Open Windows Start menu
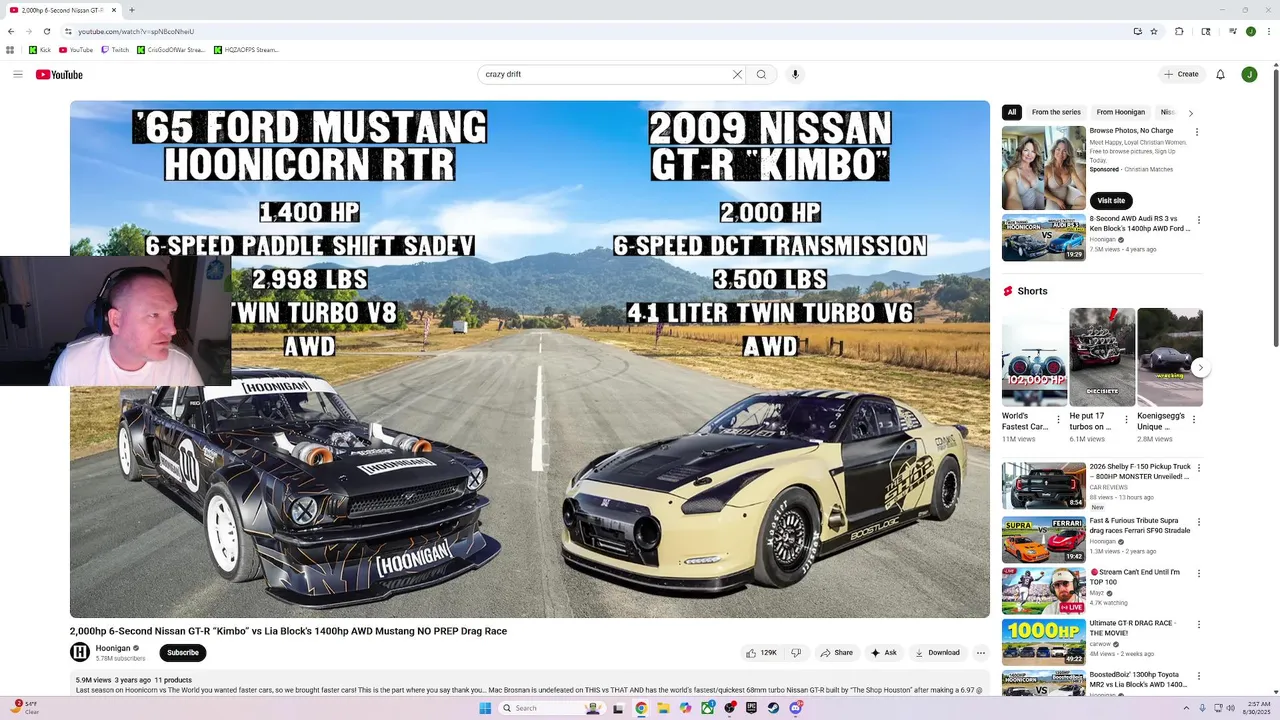 pos(485,708)
